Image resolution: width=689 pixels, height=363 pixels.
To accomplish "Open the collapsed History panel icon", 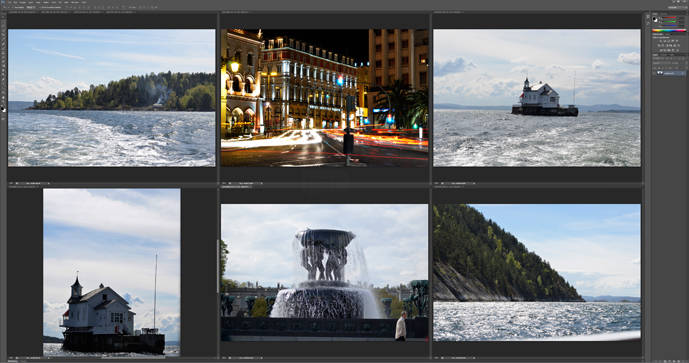I will pos(648,17).
